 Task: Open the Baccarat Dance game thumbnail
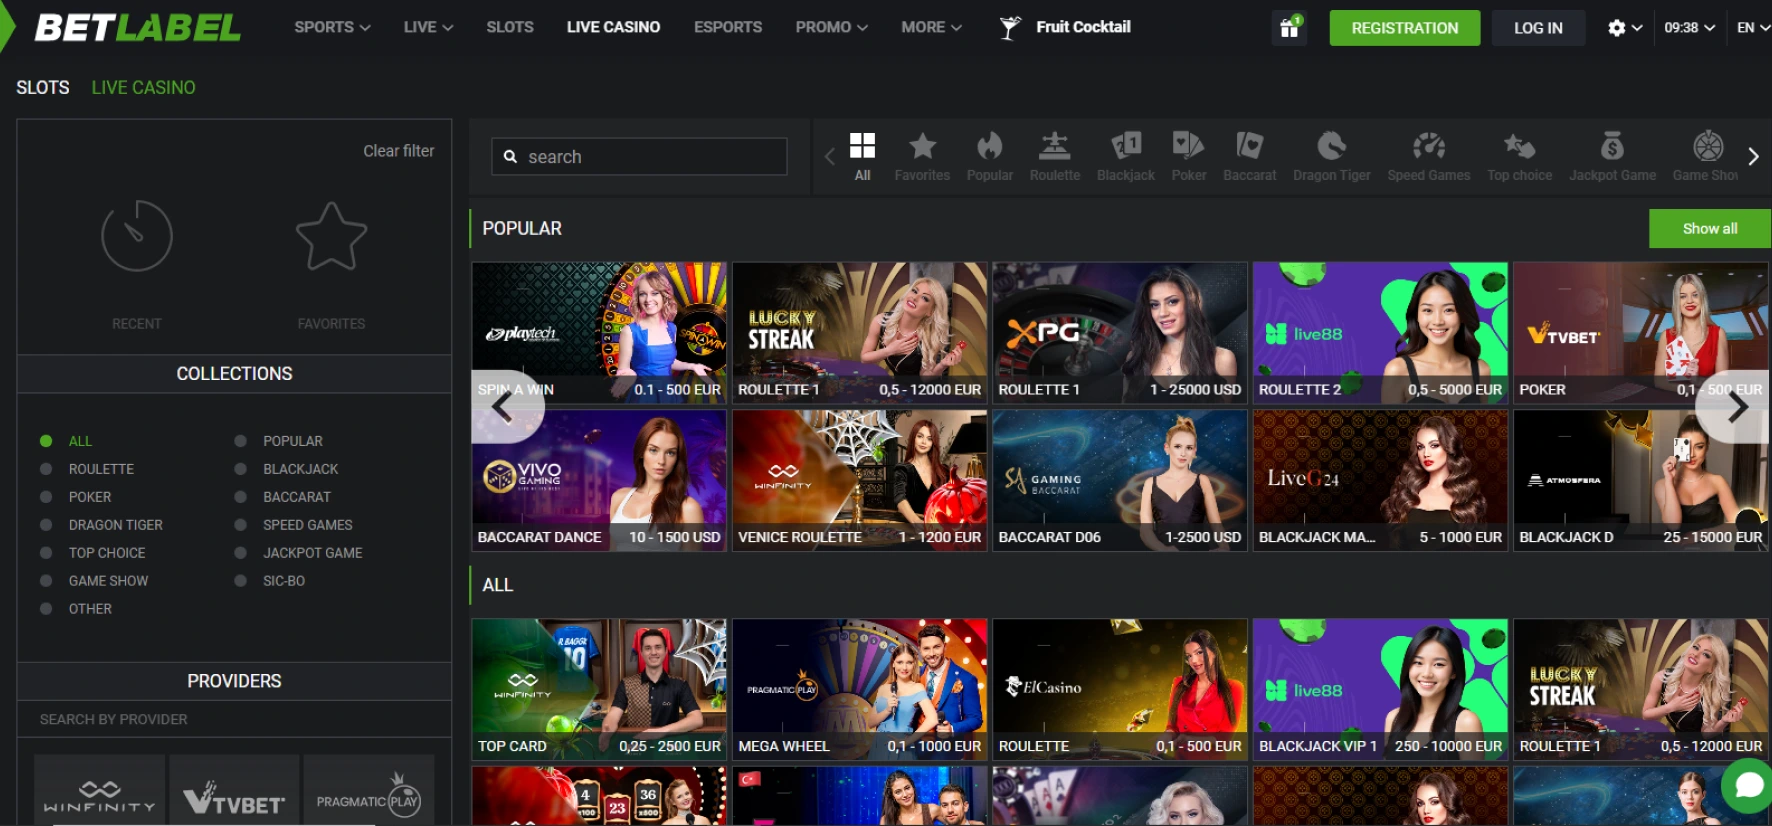[599, 481]
